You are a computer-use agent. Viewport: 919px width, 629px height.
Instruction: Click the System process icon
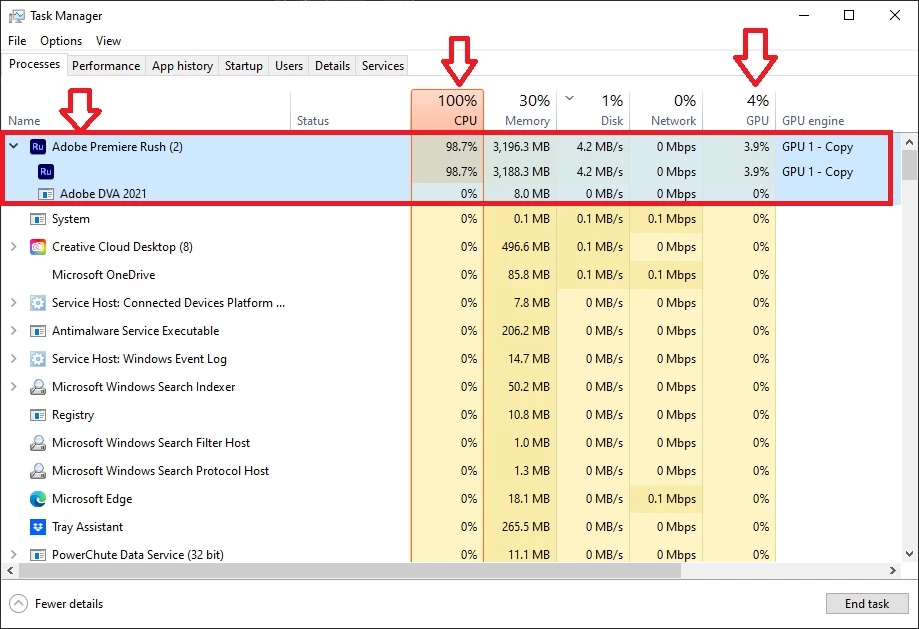pos(38,219)
